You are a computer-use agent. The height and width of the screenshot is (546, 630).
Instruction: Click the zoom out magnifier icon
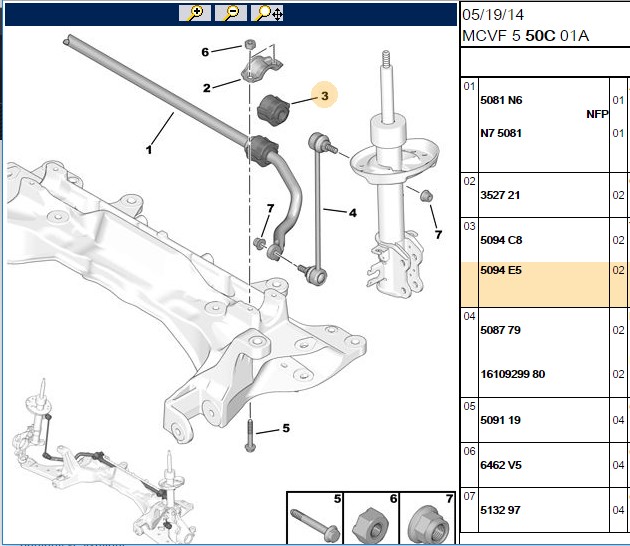231,13
